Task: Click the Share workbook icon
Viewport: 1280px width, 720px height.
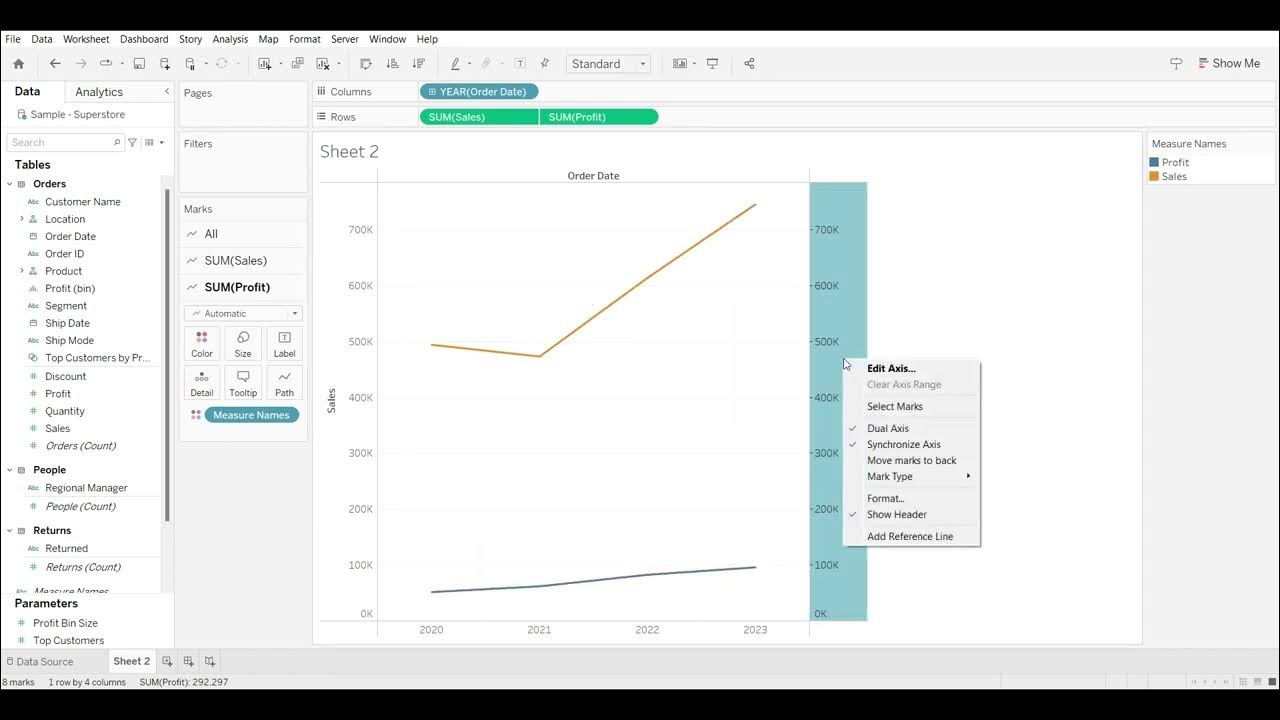Action: [x=749, y=64]
